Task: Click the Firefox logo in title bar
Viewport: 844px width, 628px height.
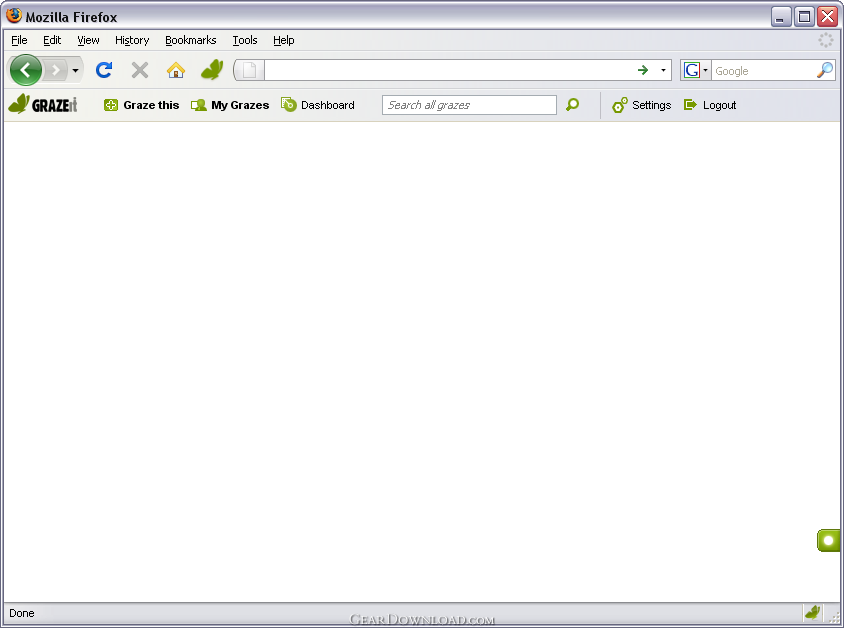Action: pos(14,16)
